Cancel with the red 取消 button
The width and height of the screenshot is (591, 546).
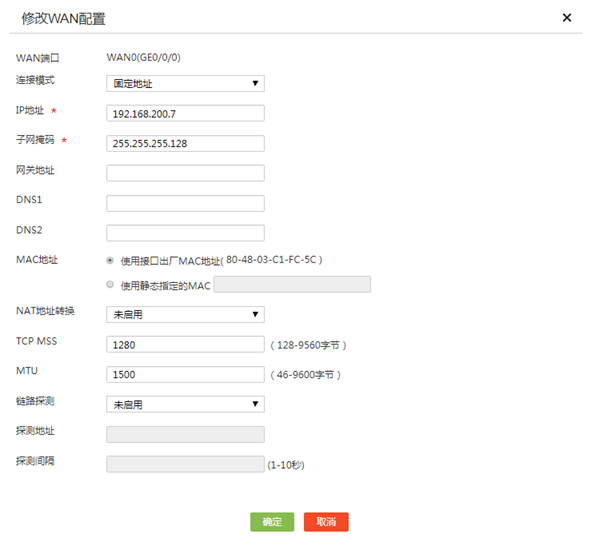pos(326,522)
